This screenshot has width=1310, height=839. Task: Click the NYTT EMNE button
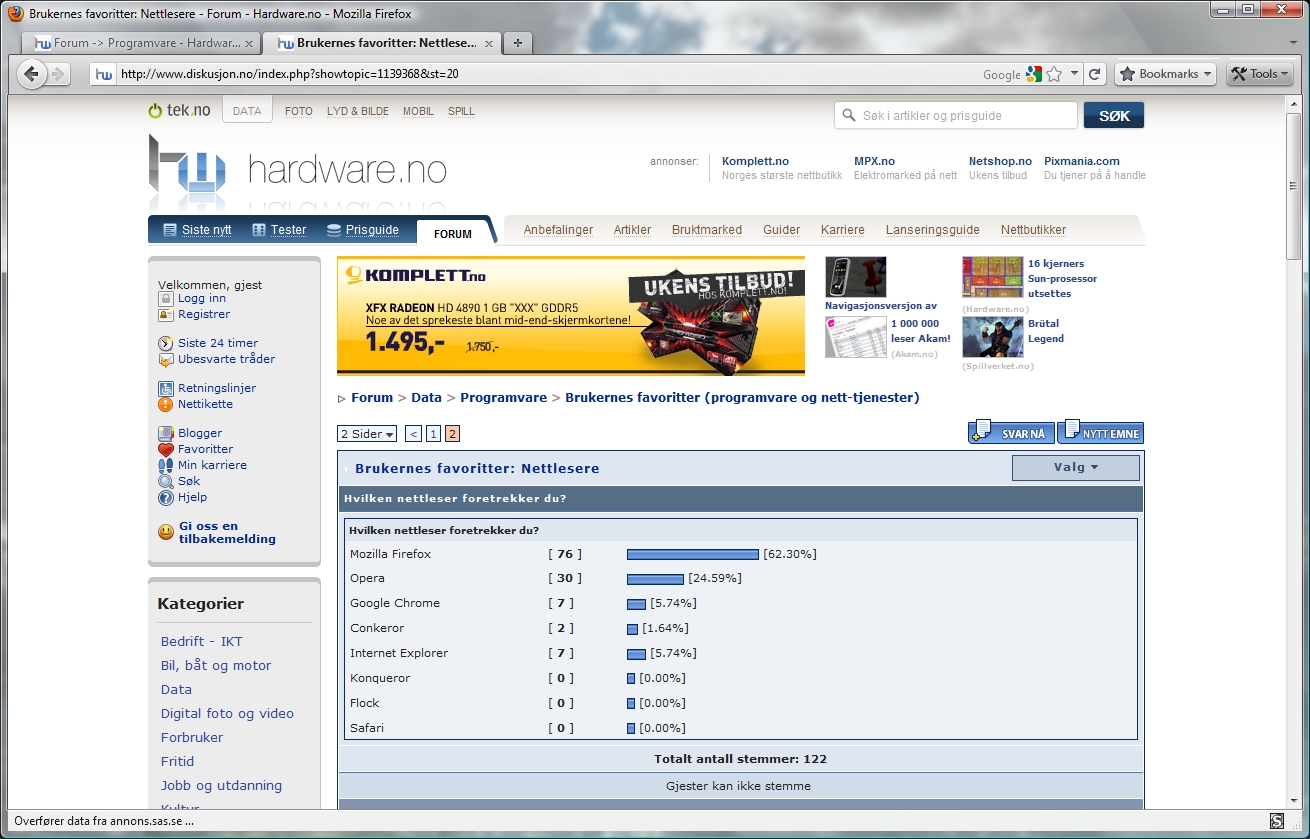1100,433
